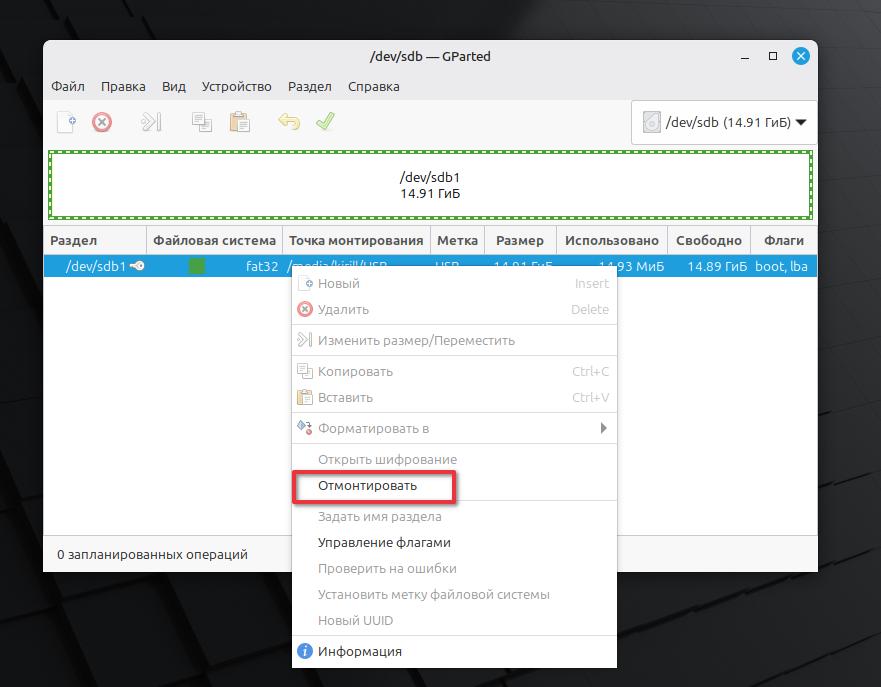Click the Delete partition toolbar icon
881x687 pixels.
tap(102, 122)
